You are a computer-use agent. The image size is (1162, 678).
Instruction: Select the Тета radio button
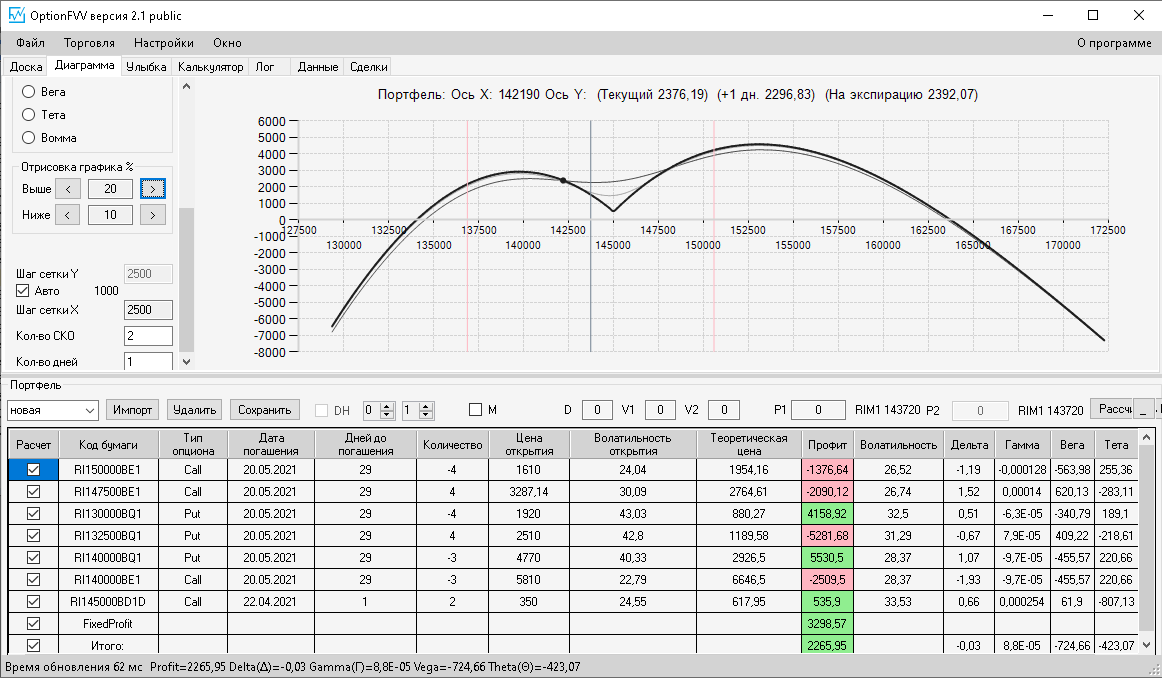tap(28, 115)
